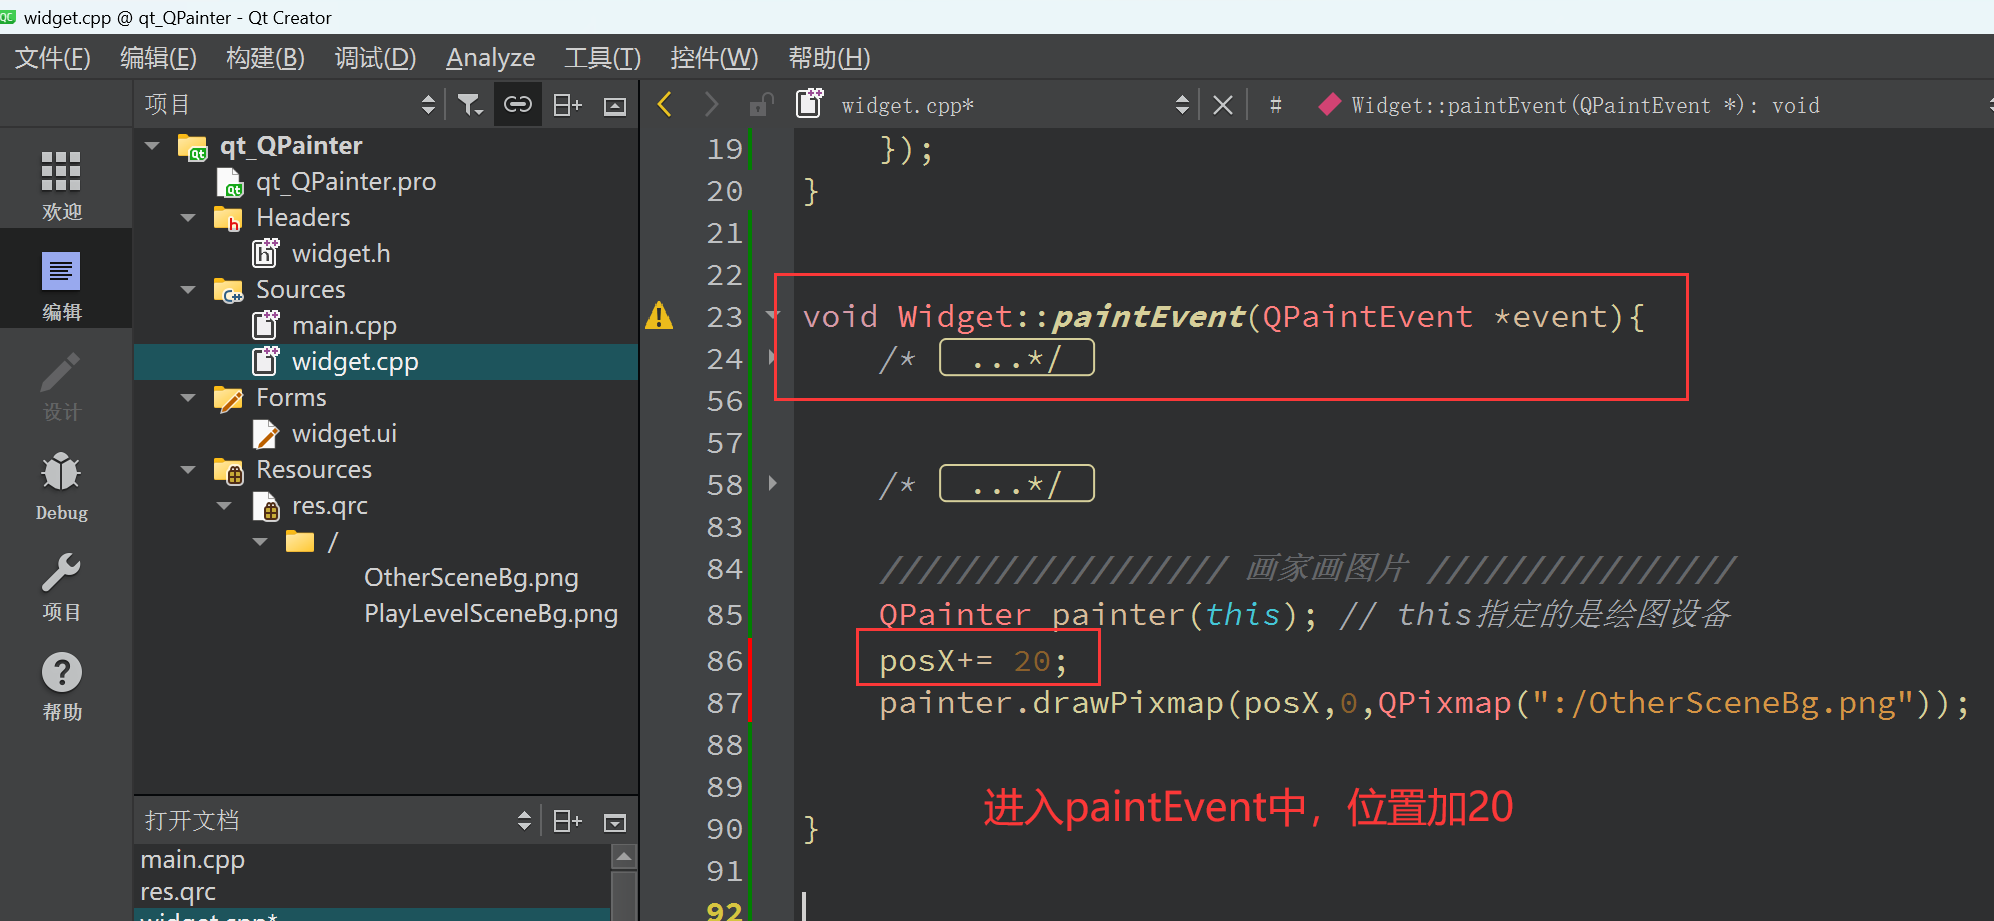
Task: Collapse the Sources folder
Action: click(x=189, y=290)
